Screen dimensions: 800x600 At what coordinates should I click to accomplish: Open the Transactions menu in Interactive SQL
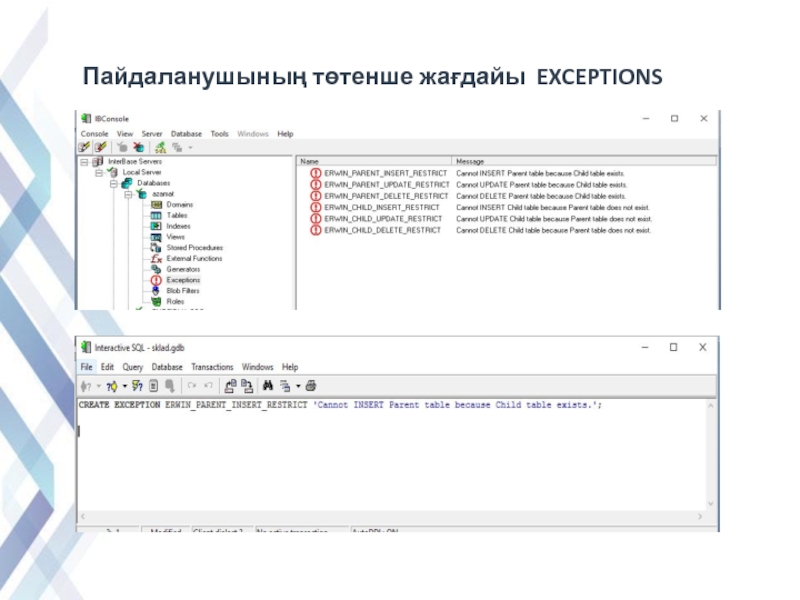coord(212,367)
